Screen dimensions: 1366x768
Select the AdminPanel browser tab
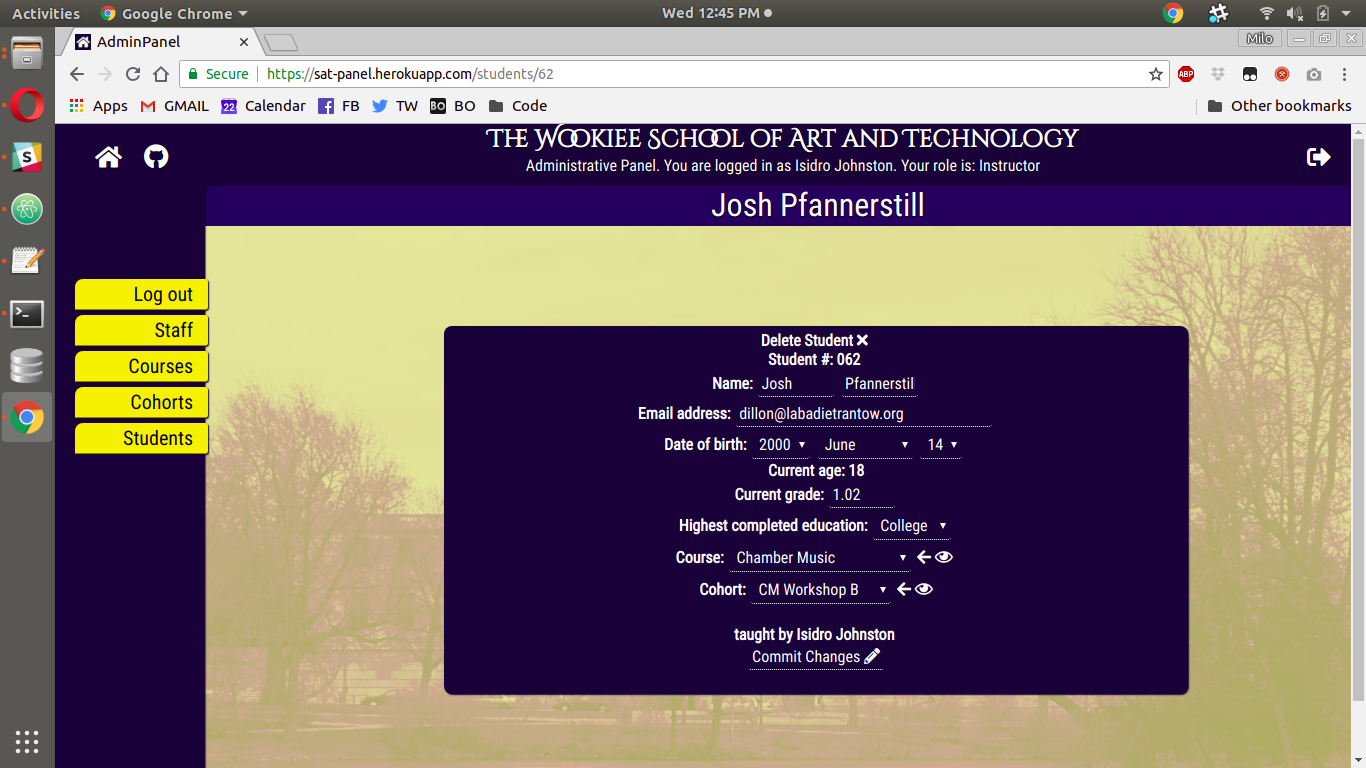point(162,42)
